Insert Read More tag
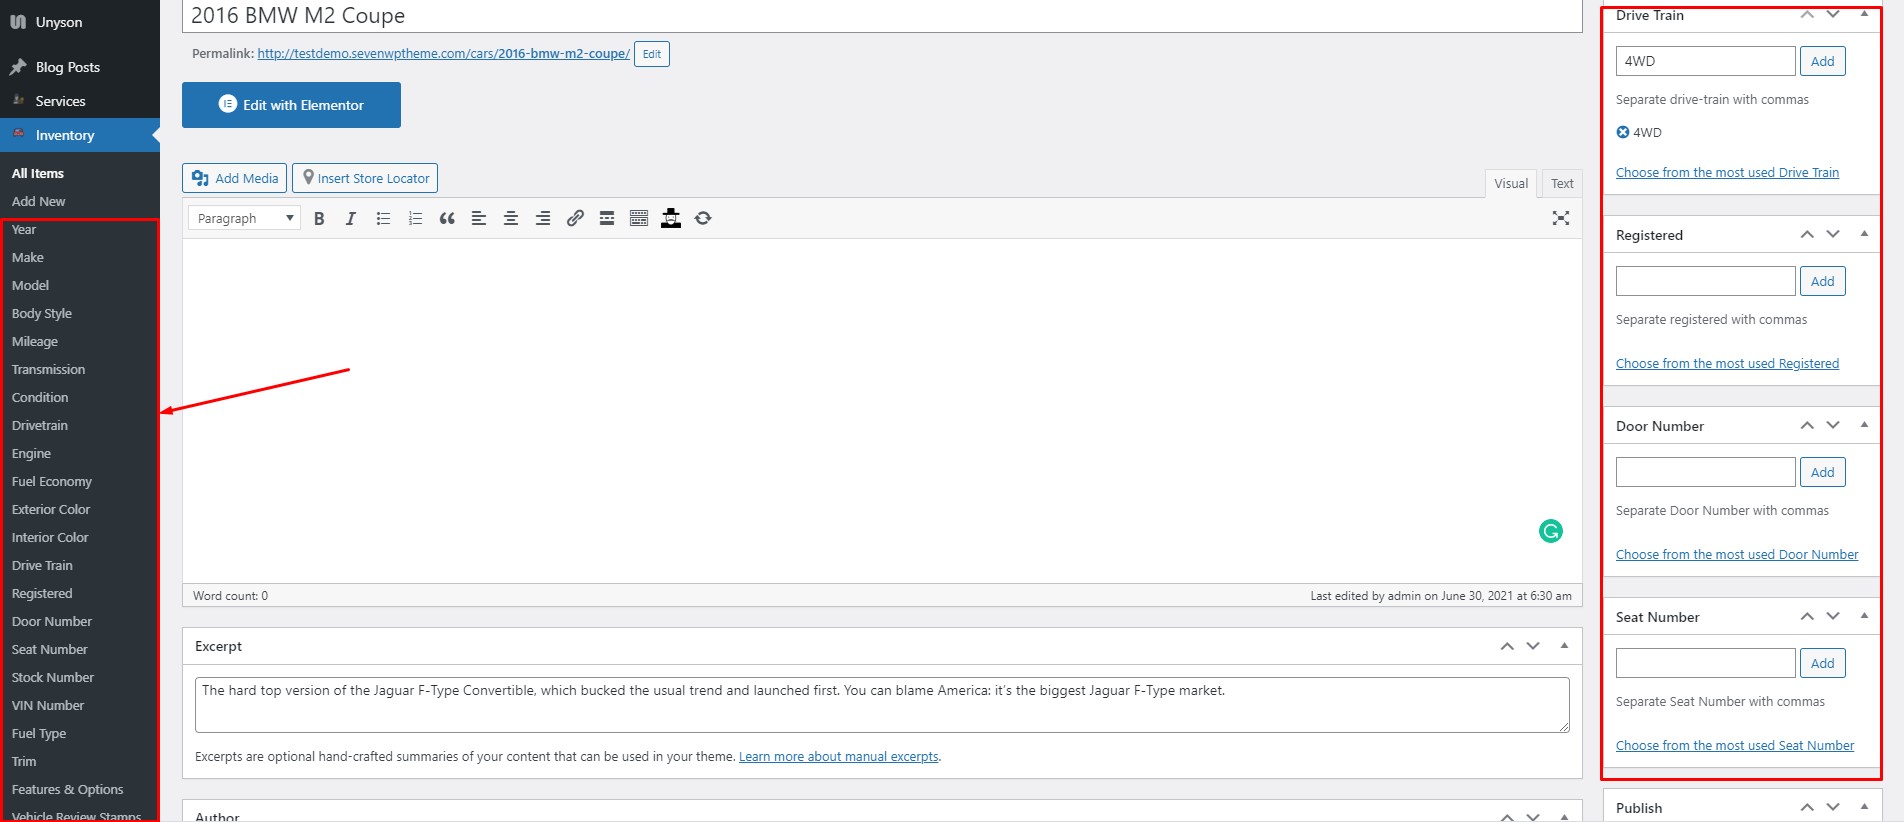Screen dimensions: 1904x822 pos(607,218)
